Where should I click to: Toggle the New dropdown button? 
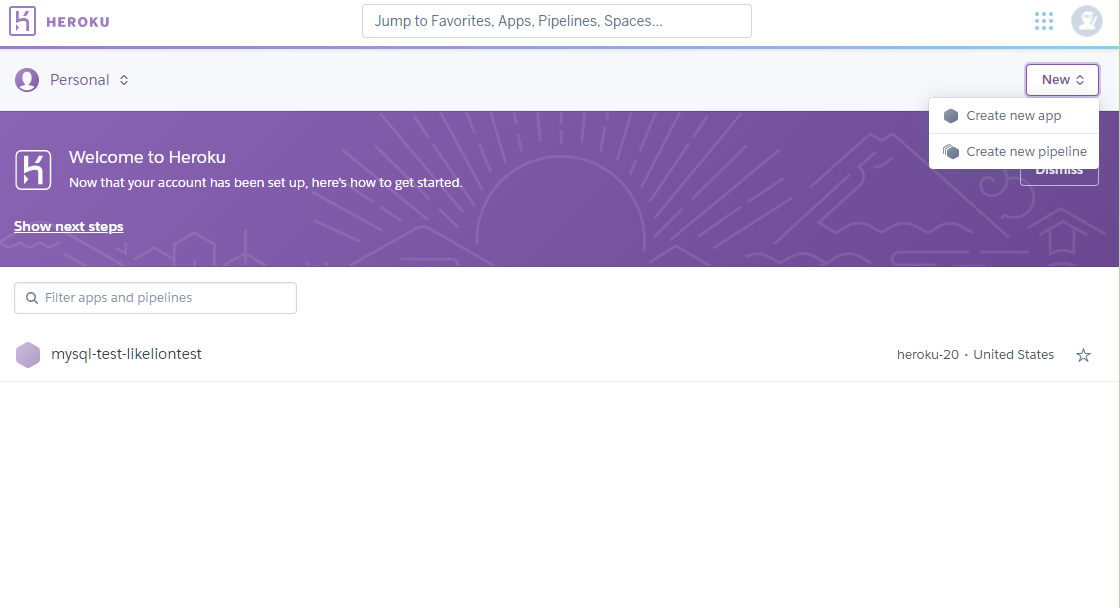pyautogui.click(x=1062, y=80)
